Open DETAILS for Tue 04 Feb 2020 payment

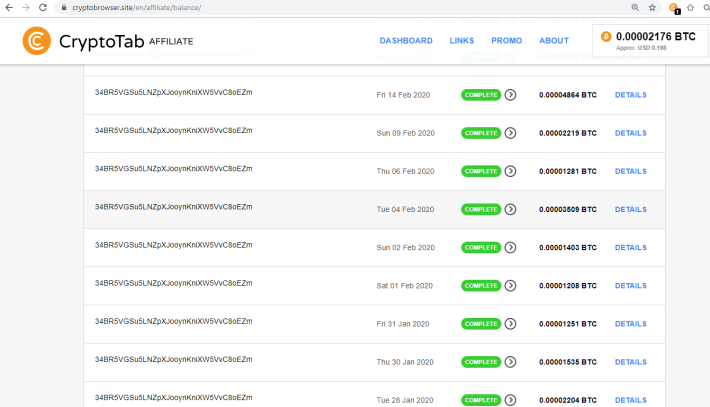pos(630,210)
